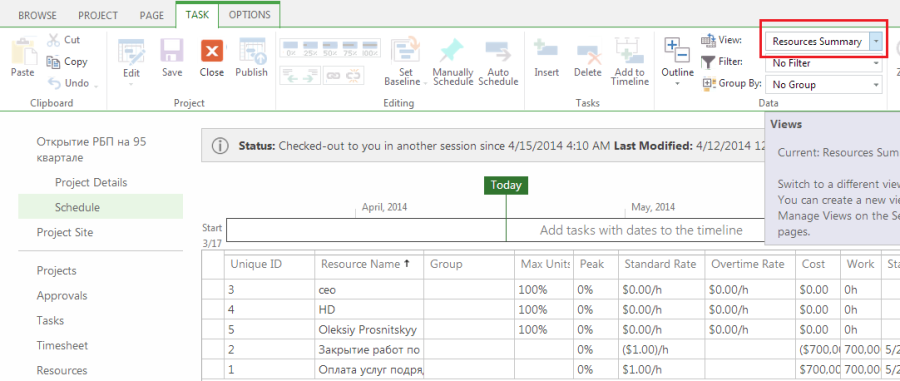Close the project using the red X icon
This screenshot has width=900, height=381.
(x=212, y=50)
